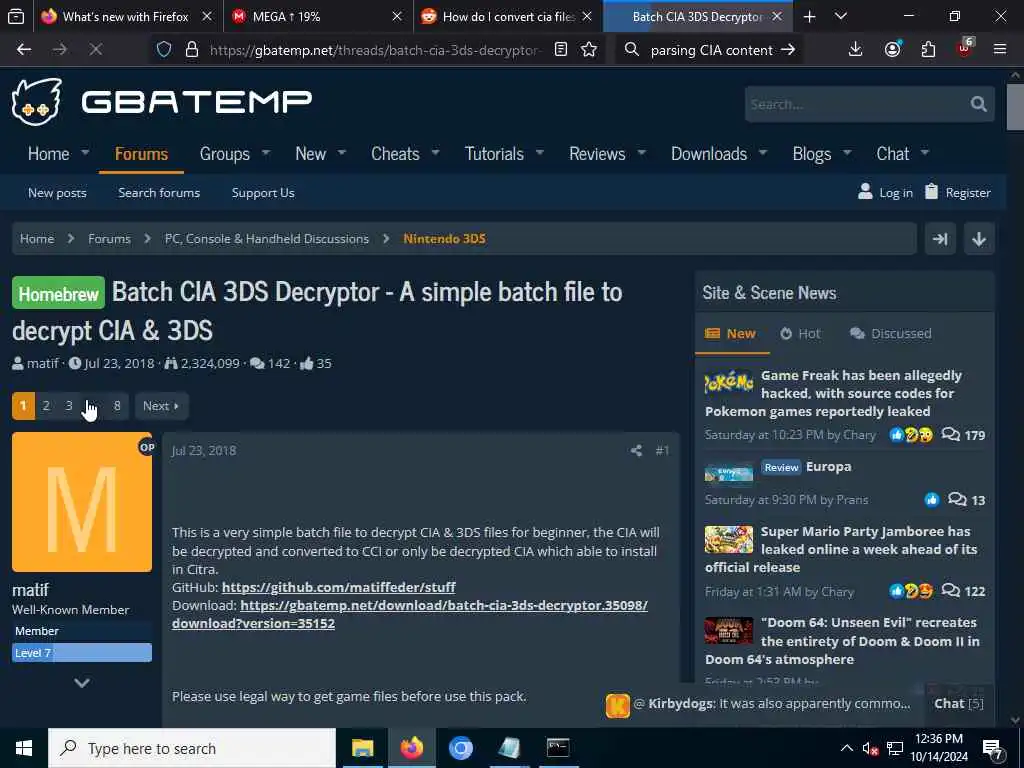Close the Batch CIA 3DS Decryptor tab
Viewport: 1024px width, 768px height.
pyautogui.click(x=777, y=16)
